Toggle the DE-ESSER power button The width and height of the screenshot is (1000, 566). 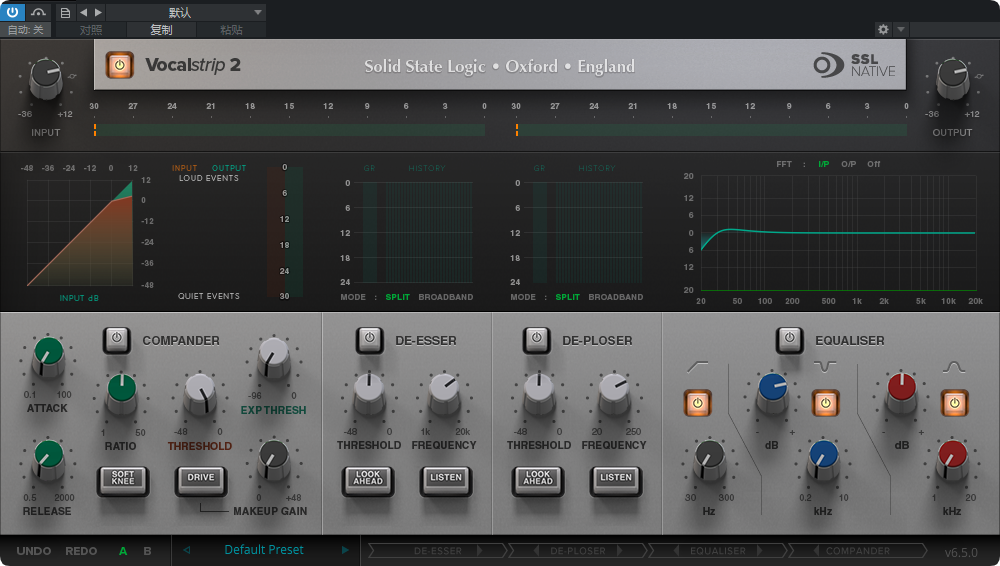pyautogui.click(x=369, y=339)
